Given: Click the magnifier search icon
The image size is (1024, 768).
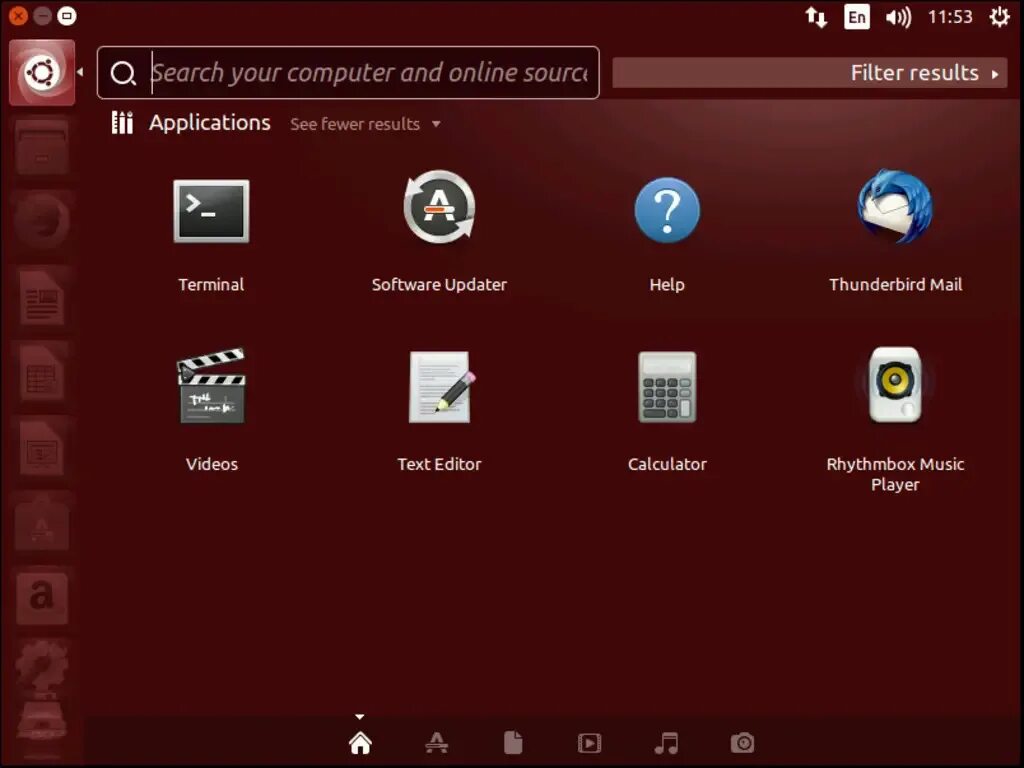Looking at the screenshot, I should [x=123, y=73].
